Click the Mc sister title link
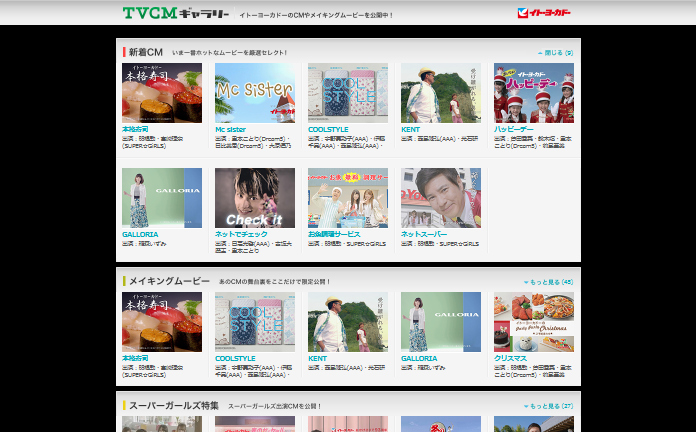Screen dimensions: 696x432 230,129
